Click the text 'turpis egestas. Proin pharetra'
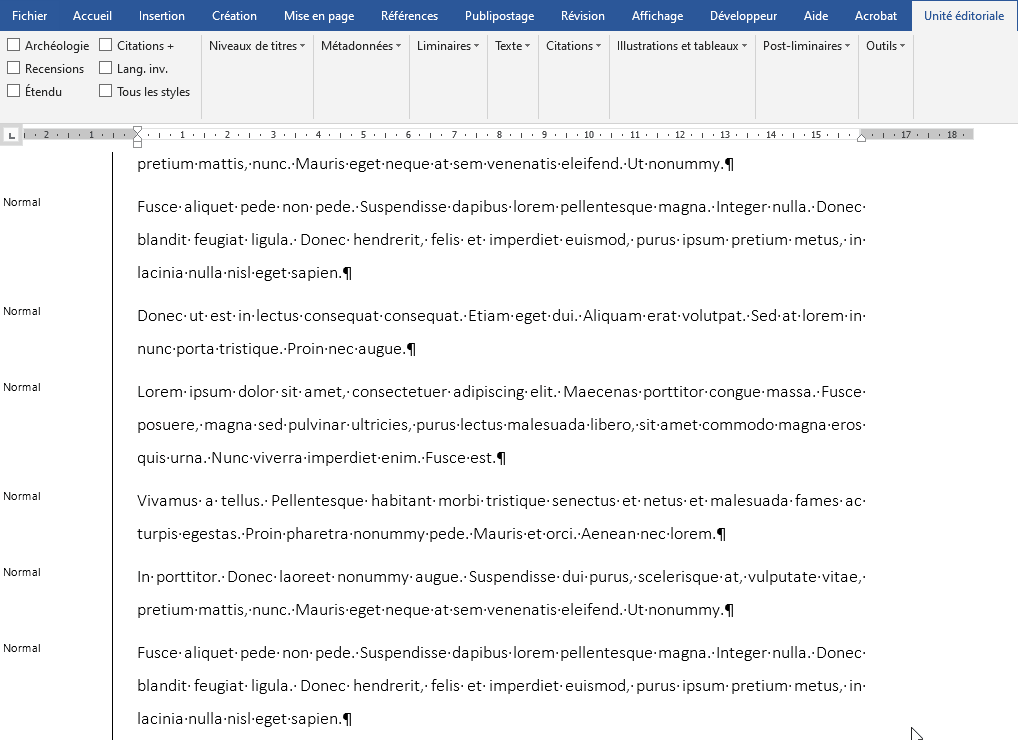Viewport: 1018px width, 740px height. click(x=243, y=534)
